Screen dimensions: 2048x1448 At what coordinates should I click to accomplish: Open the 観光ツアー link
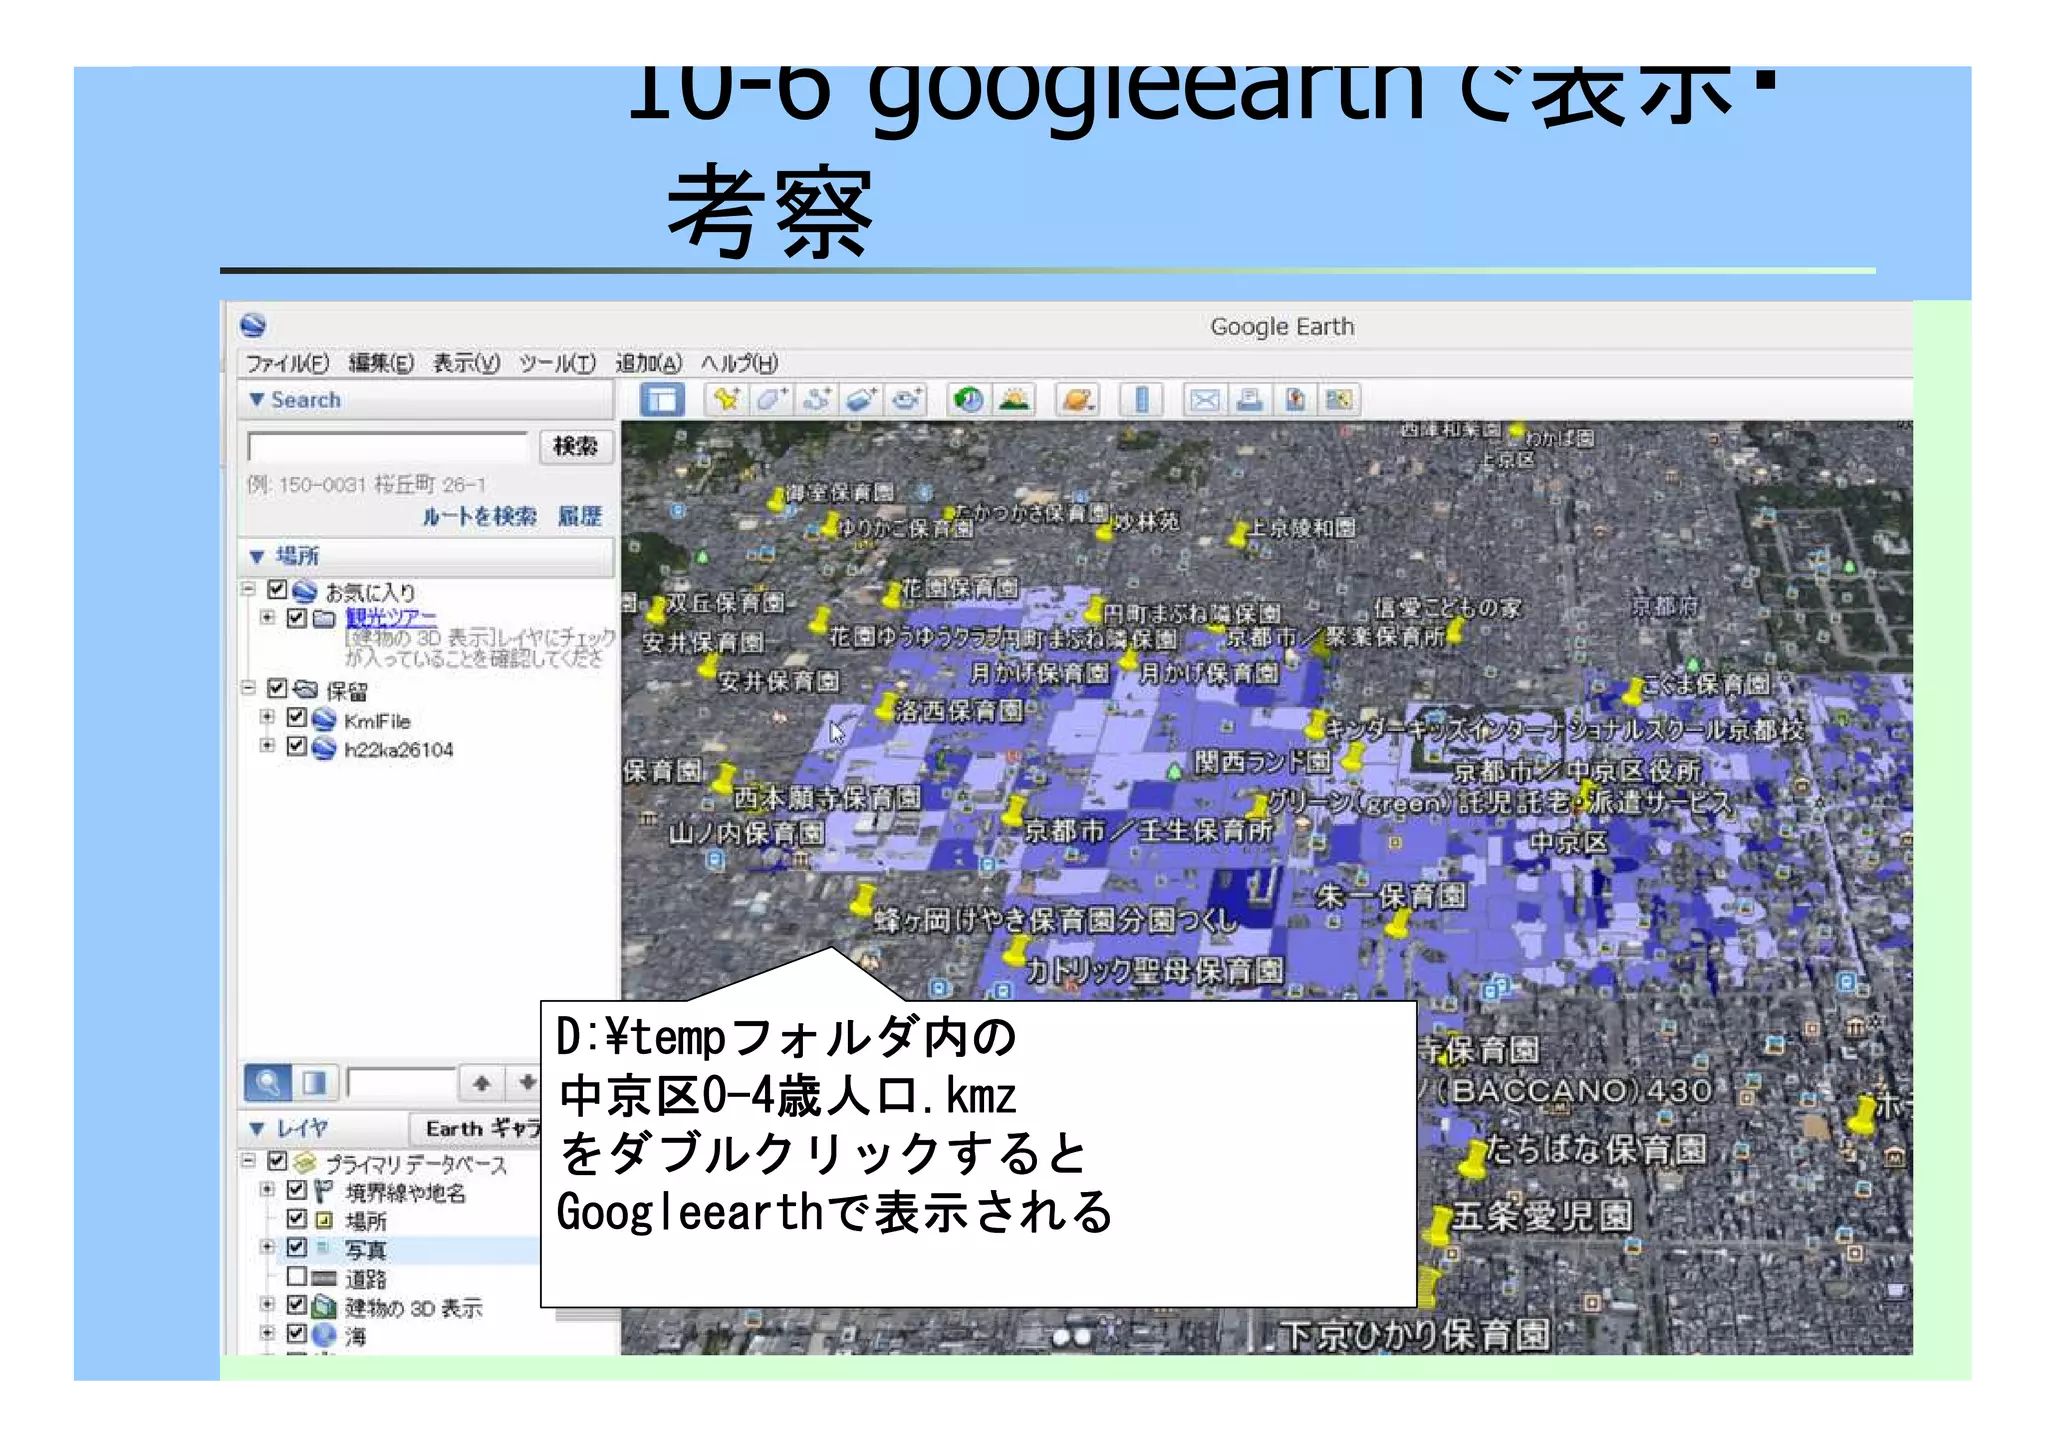391,617
